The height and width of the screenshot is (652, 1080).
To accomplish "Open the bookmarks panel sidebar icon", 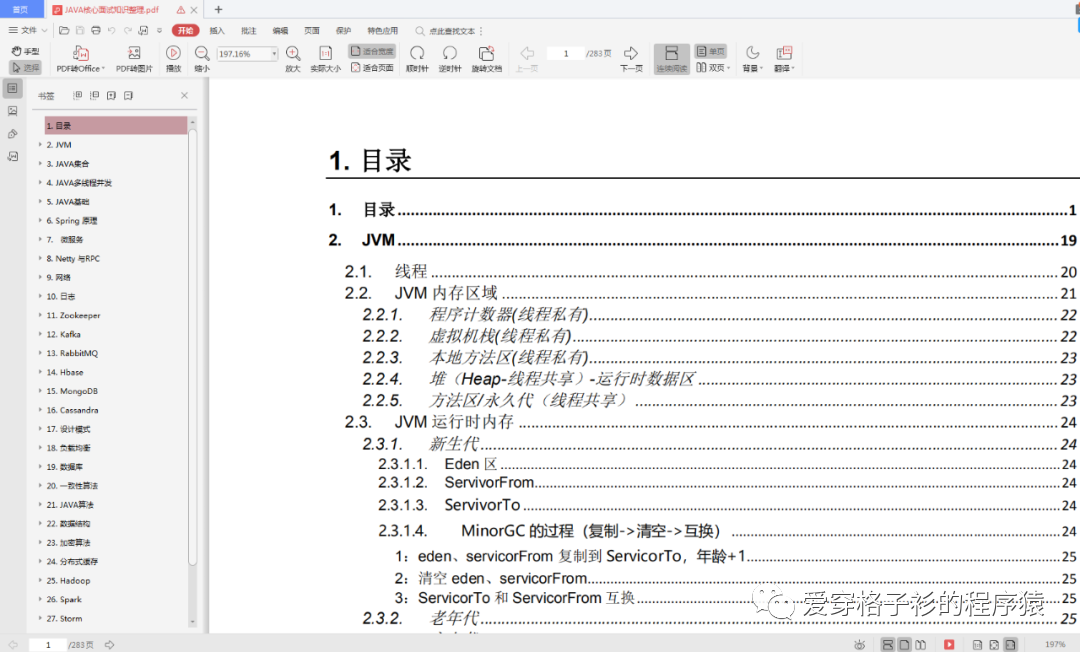I will [12, 88].
